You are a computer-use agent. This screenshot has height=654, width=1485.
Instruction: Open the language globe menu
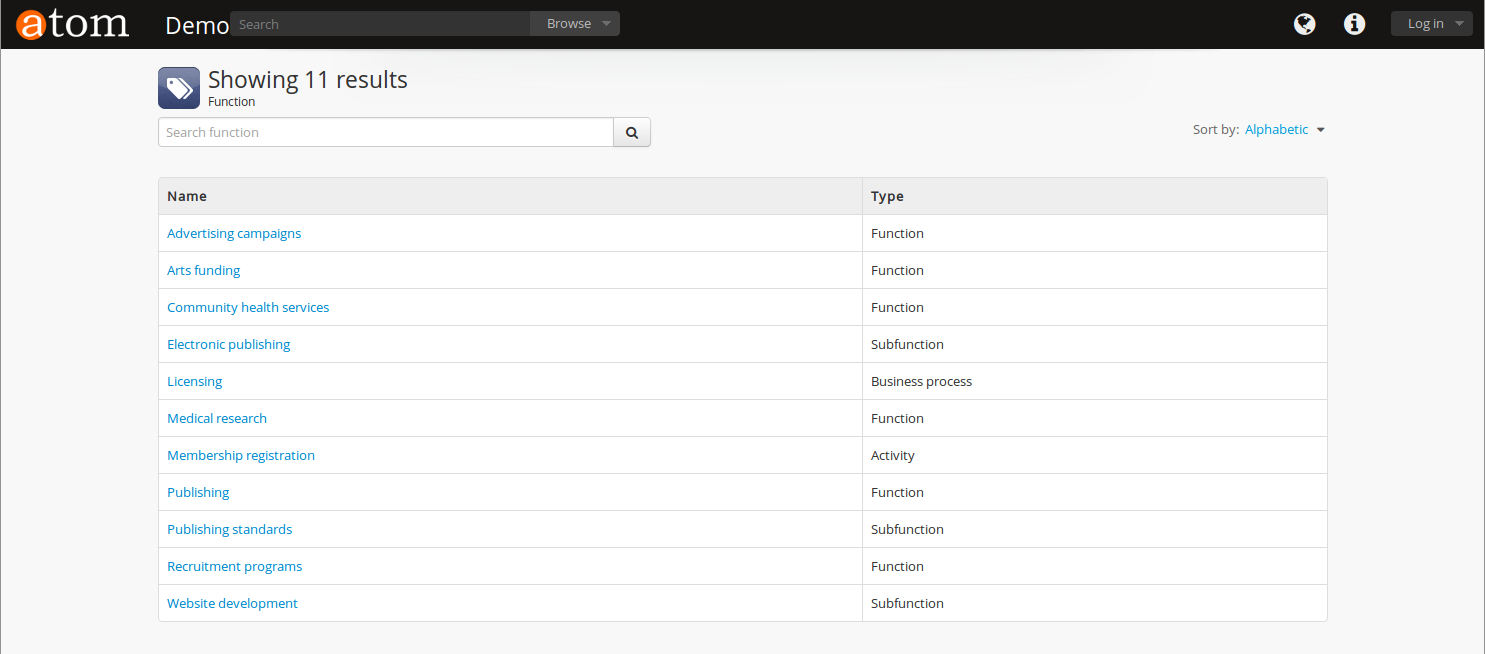1304,24
